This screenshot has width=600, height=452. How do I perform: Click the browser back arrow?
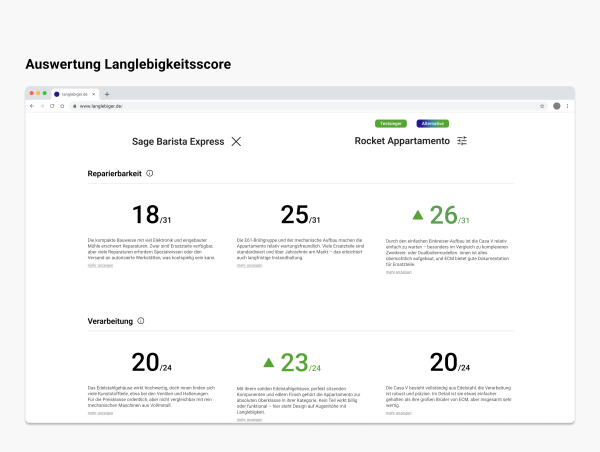[x=32, y=105]
